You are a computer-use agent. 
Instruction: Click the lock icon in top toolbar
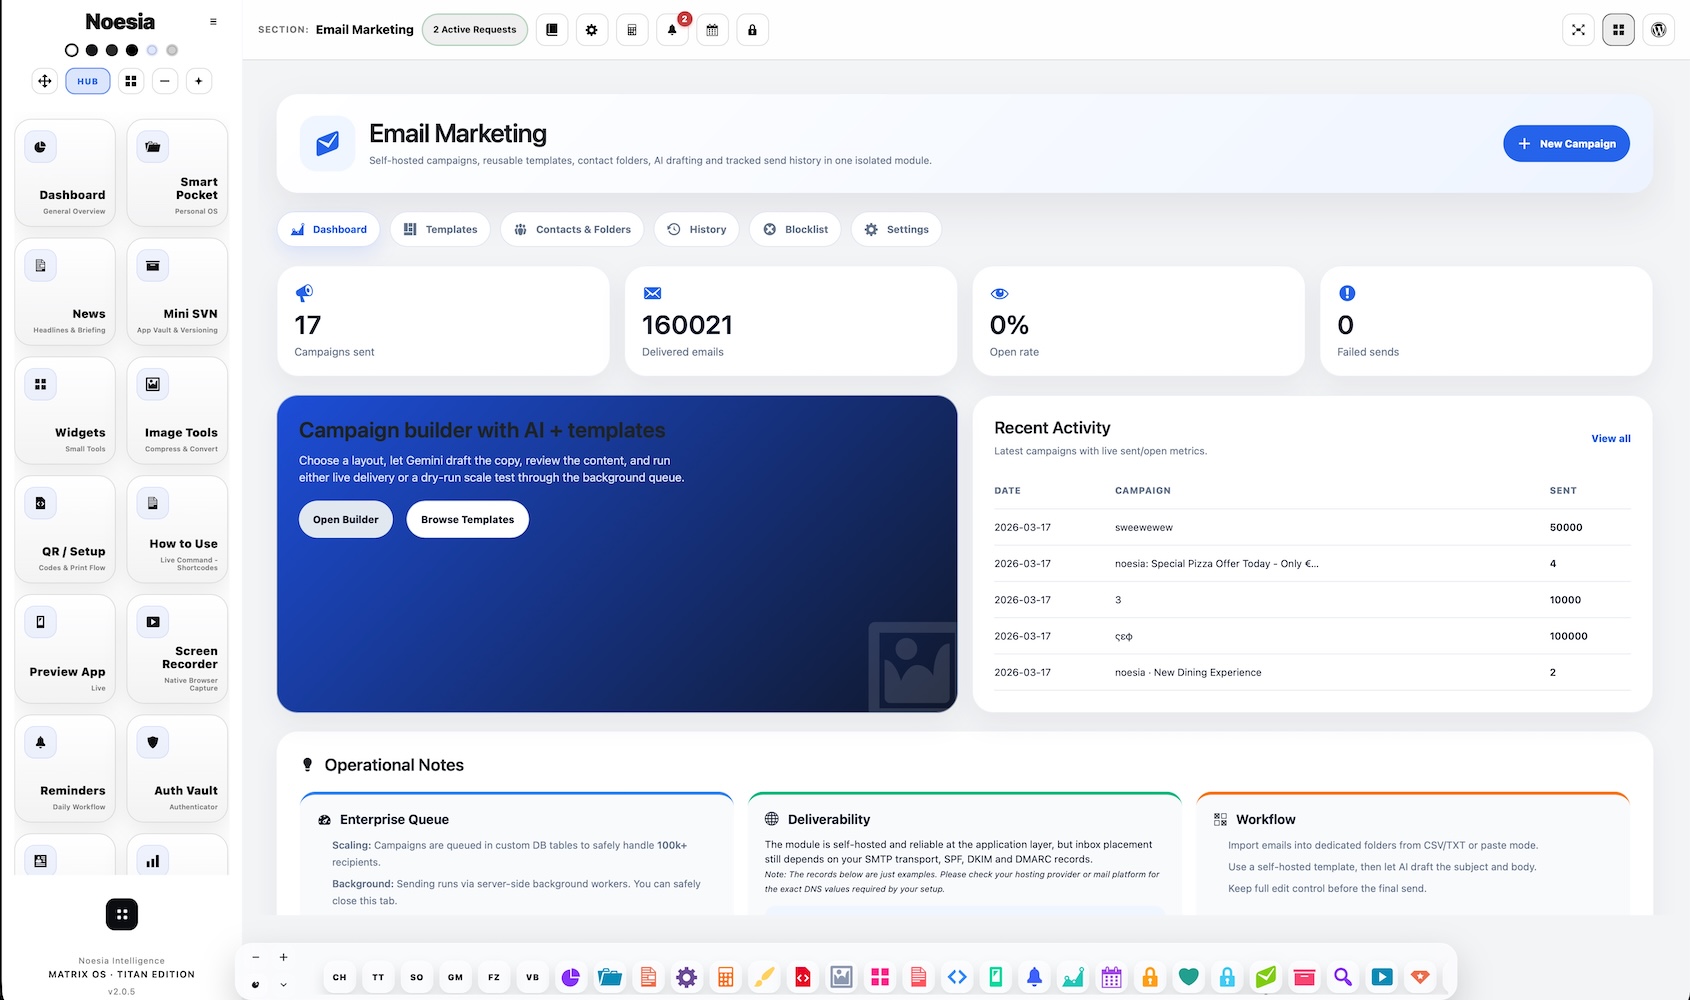click(x=752, y=30)
